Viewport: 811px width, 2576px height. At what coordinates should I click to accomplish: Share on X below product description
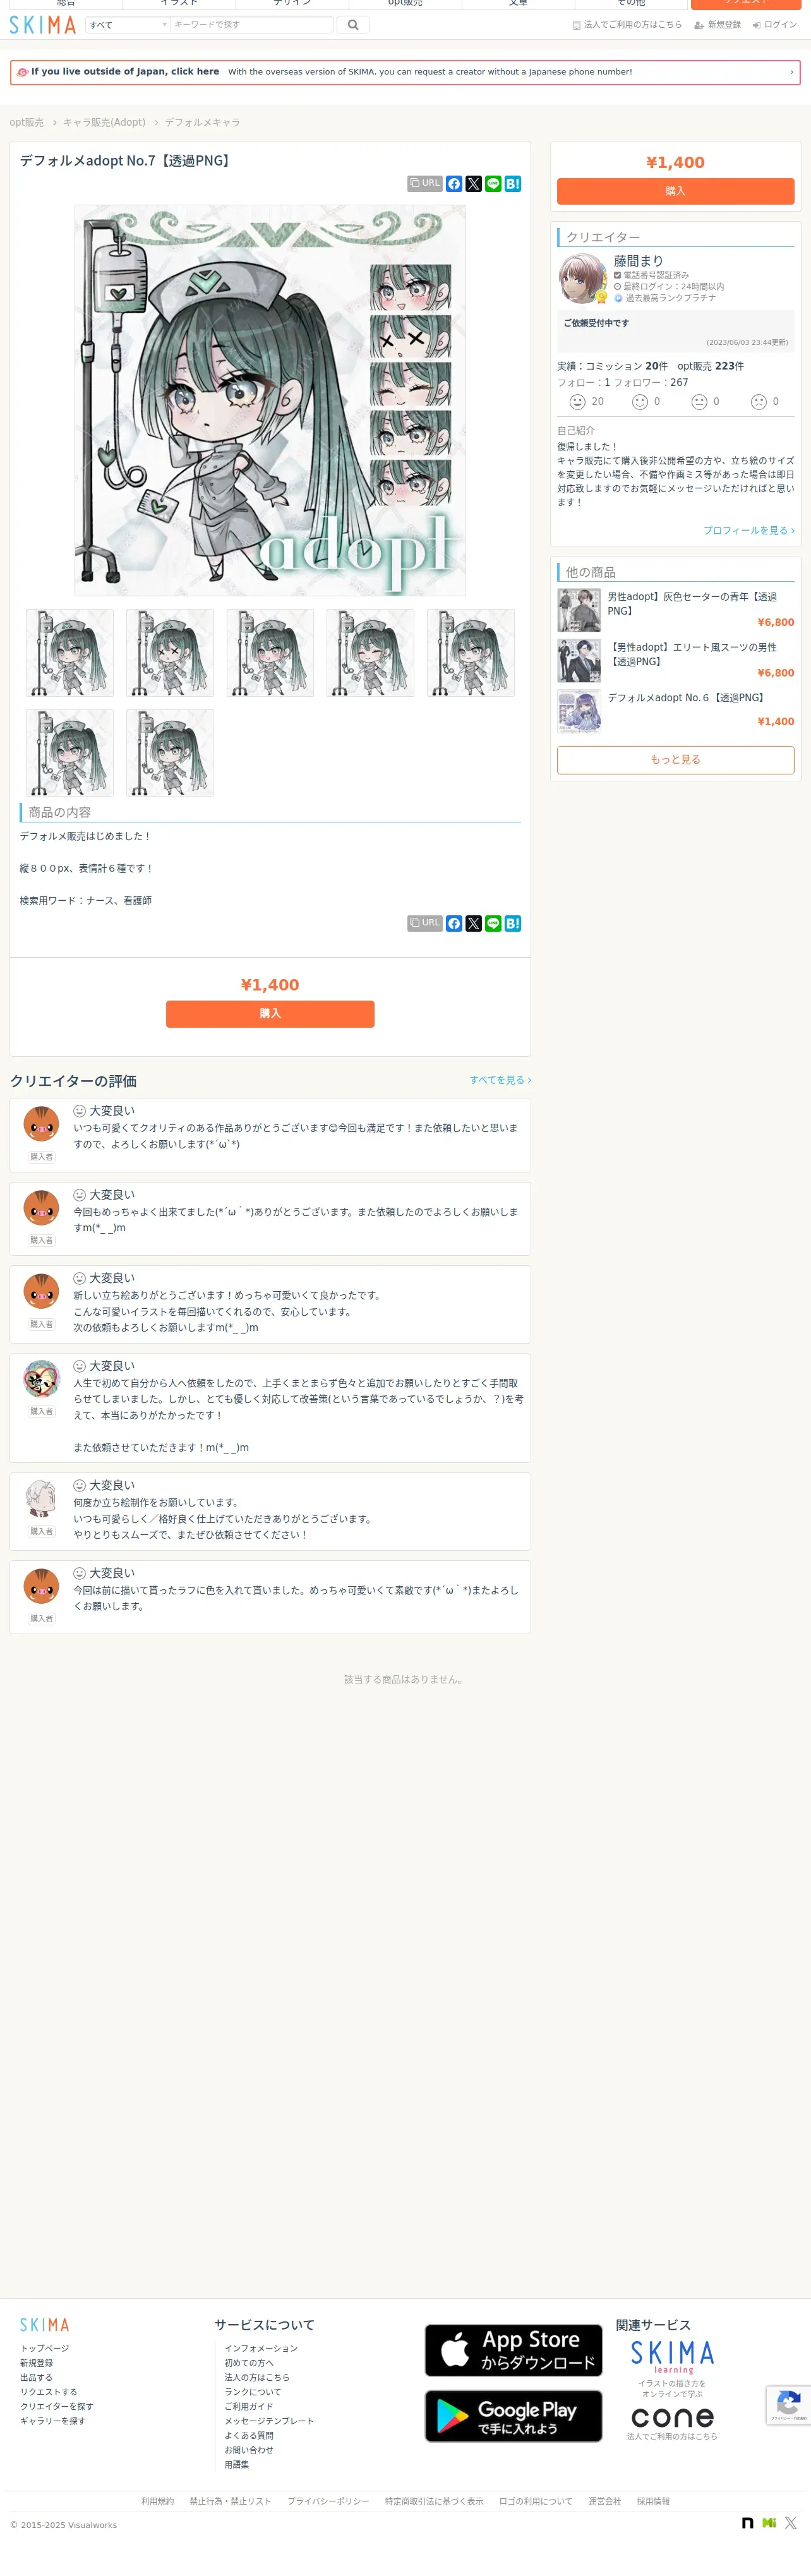pos(474,923)
